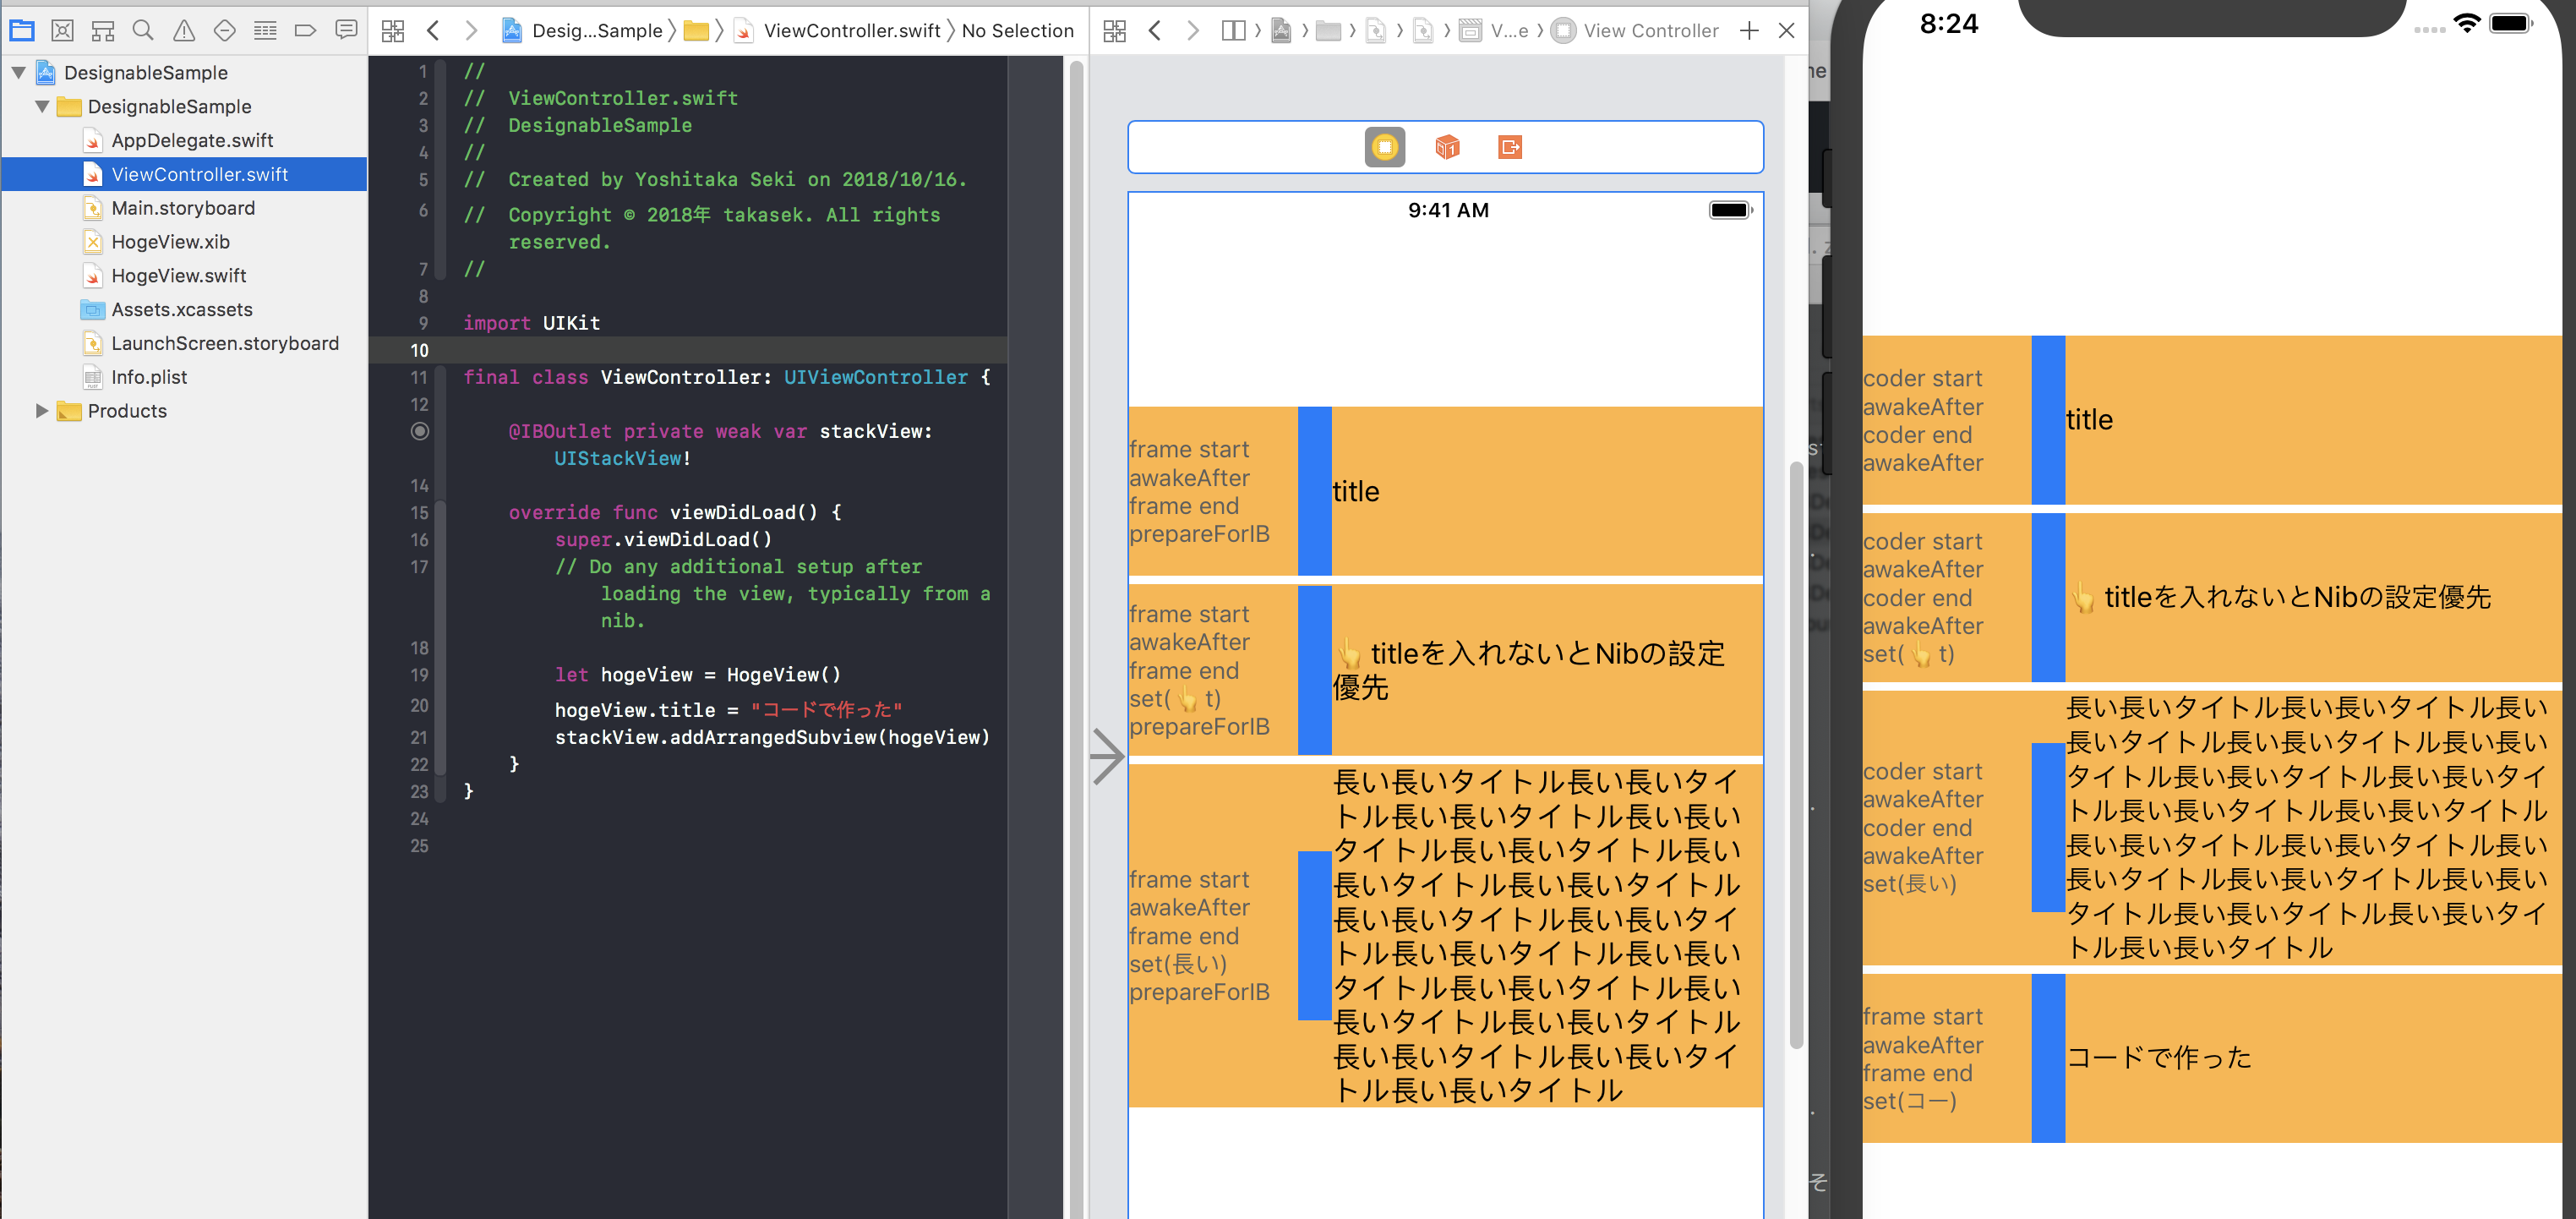The width and height of the screenshot is (2576, 1219).
Task: Collapse the DesignableSample group folder
Action: coord(42,106)
